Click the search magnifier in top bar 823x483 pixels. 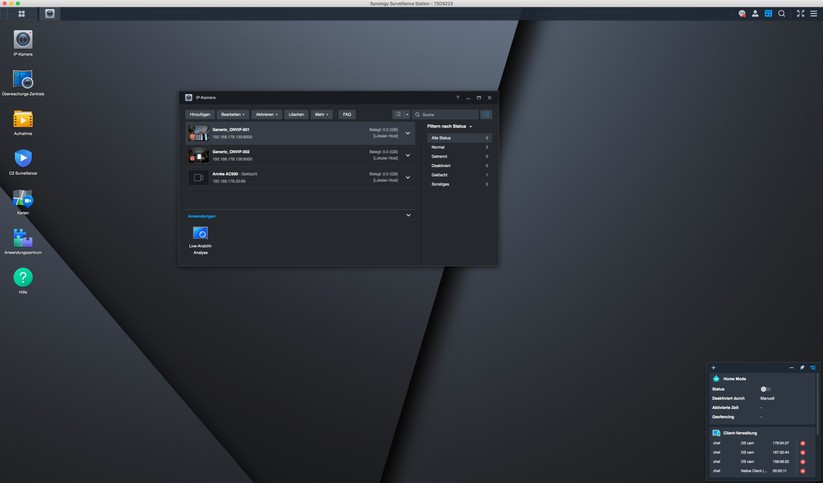pos(782,14)
